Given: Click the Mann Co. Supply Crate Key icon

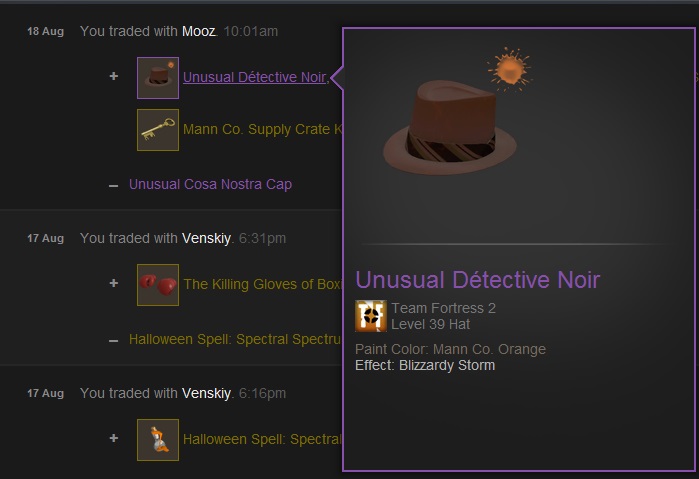Looking at the screenshot, I should (158, 130).
